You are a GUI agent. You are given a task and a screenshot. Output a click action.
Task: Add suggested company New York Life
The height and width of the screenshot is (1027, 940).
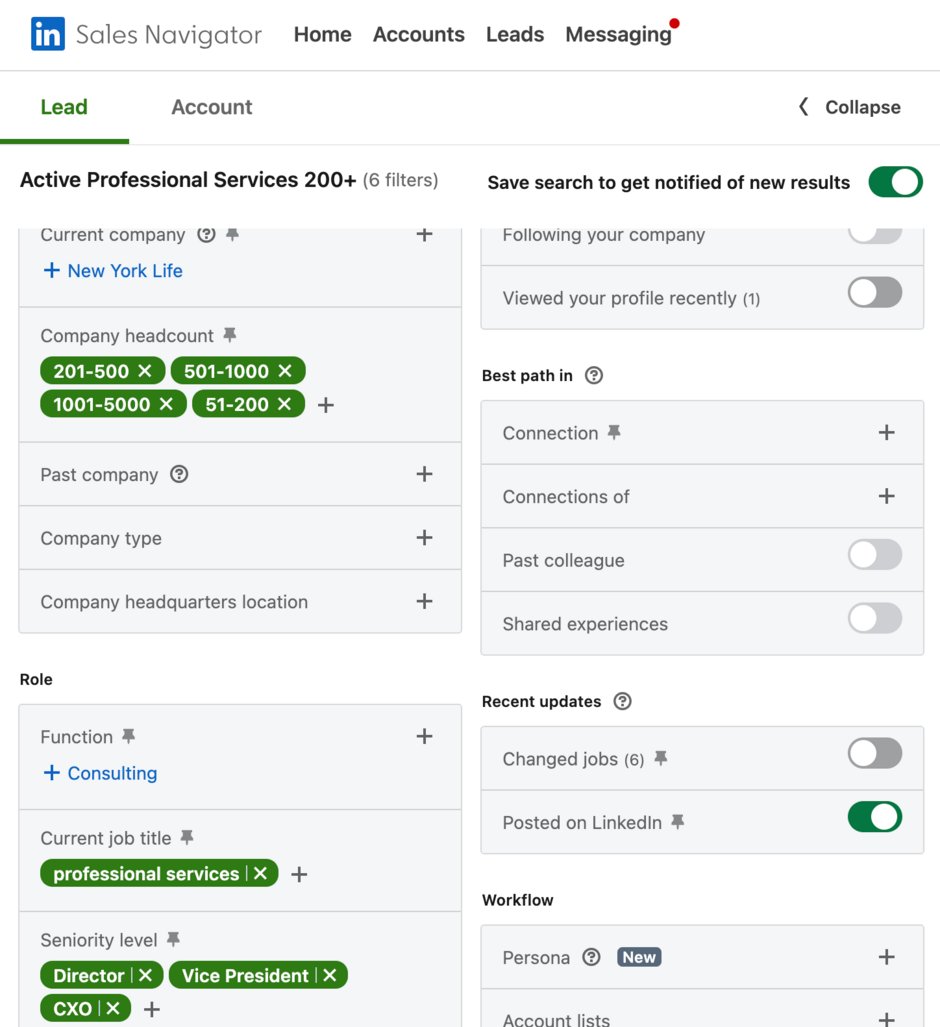tap(113, 271)
